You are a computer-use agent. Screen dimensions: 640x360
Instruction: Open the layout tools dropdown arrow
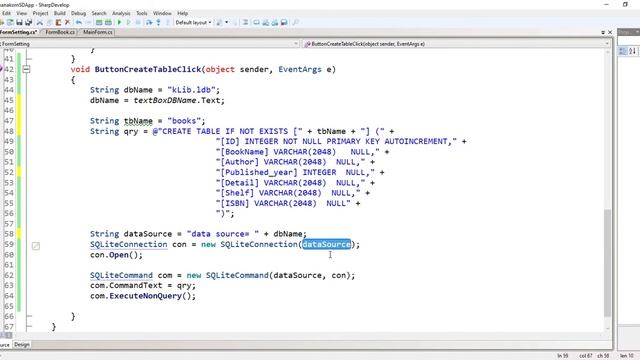pos(227,22)
